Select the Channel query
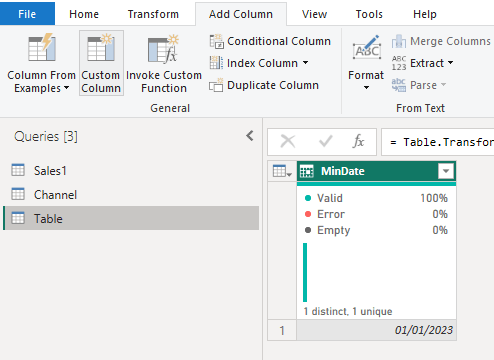494x360 pixels. tap(131, 195)
